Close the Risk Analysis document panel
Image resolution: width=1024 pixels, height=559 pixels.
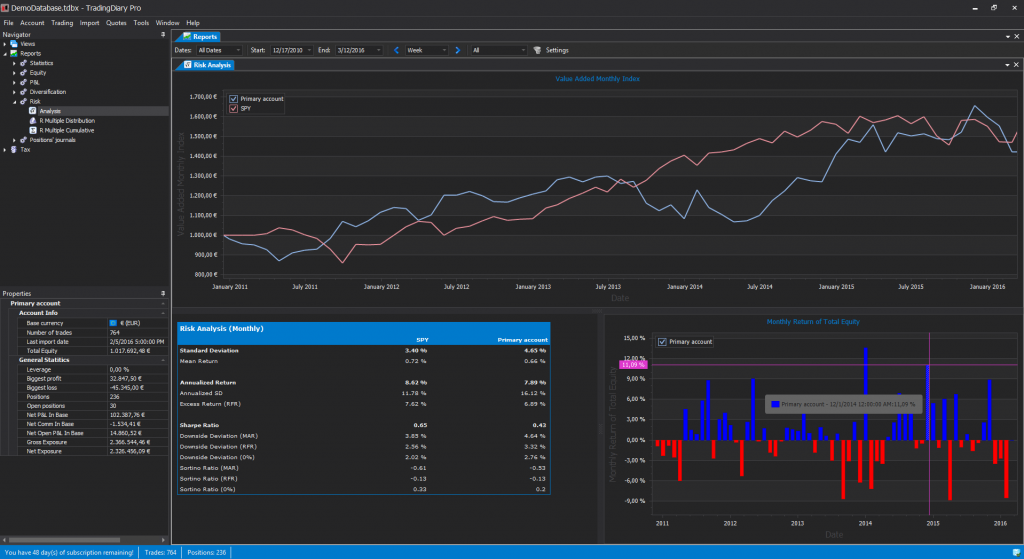click(x=1016, y=65)
